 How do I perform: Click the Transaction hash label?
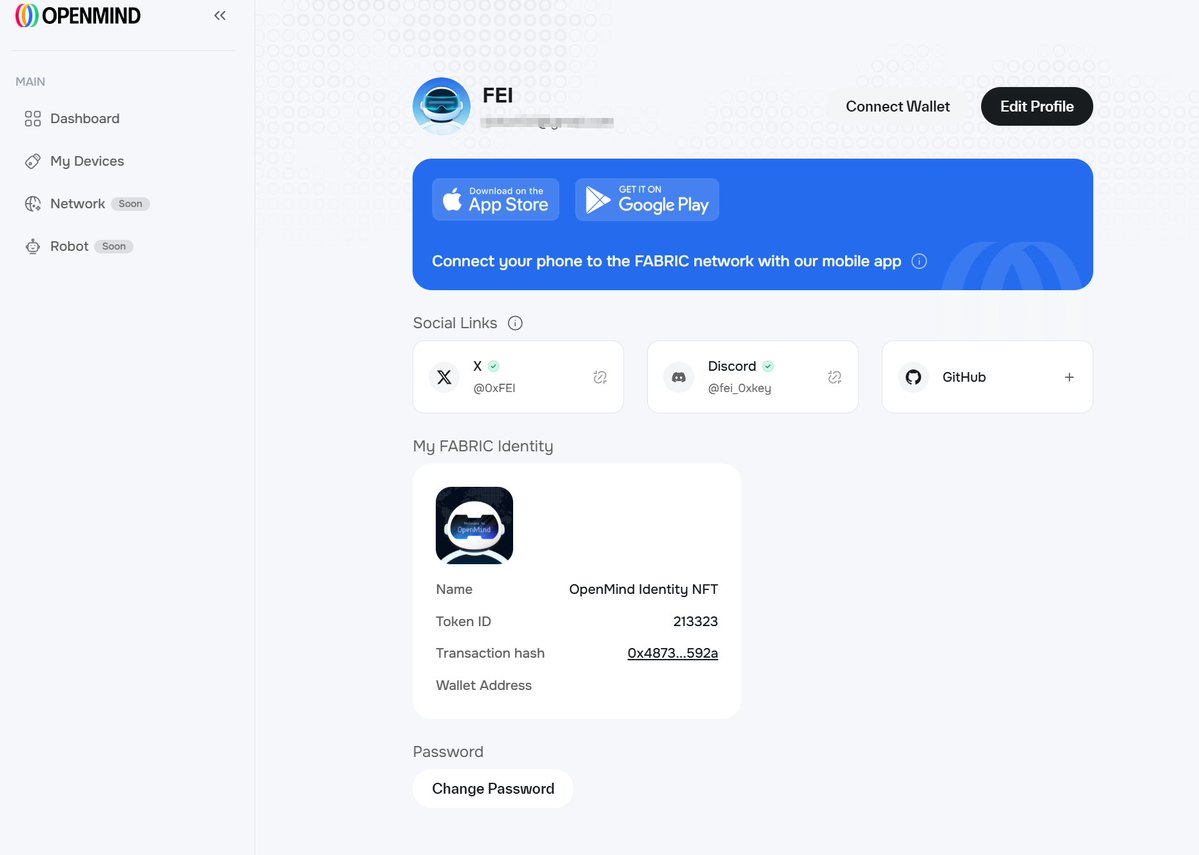490,653
